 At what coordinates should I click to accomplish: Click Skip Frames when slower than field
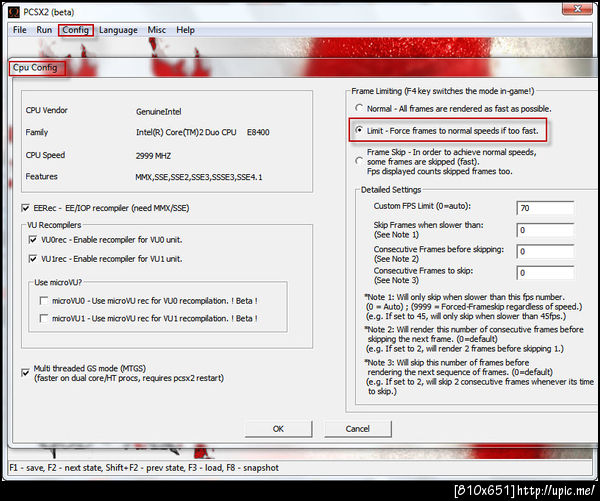tap(545, 230)
